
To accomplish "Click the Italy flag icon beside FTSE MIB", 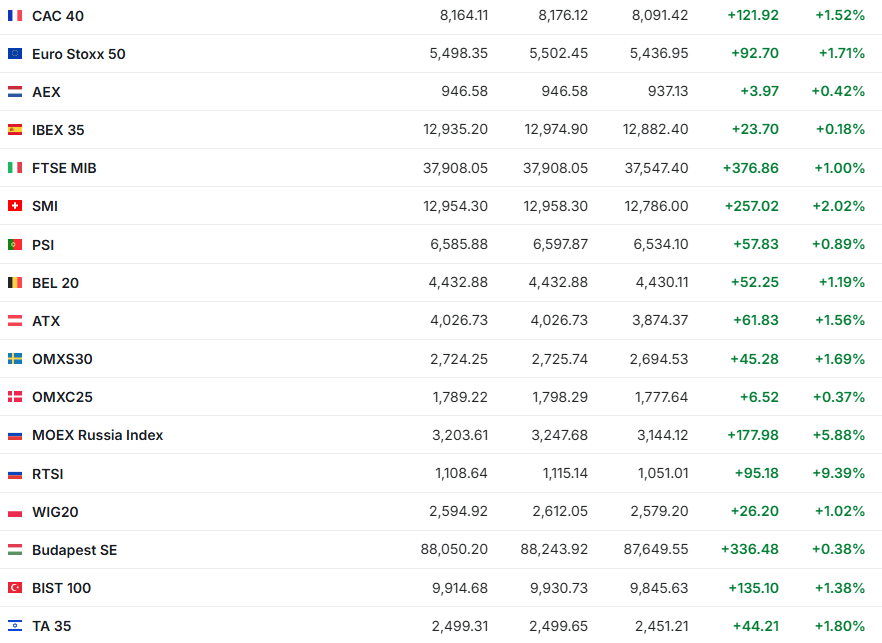I will coord(15,168).
